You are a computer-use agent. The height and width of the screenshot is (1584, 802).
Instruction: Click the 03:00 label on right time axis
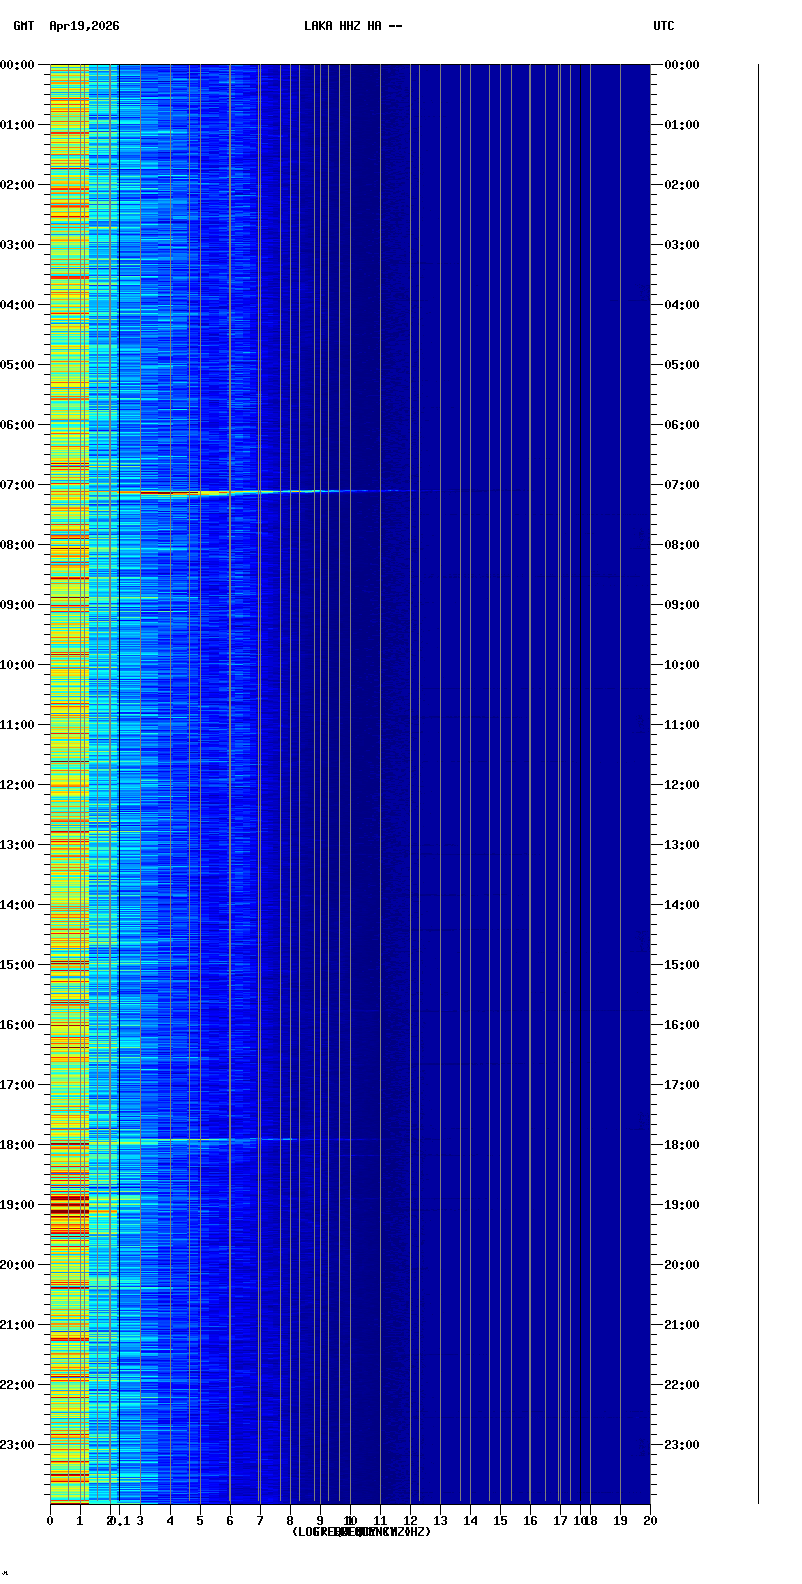pyautogui.click(x=682, y=245)
